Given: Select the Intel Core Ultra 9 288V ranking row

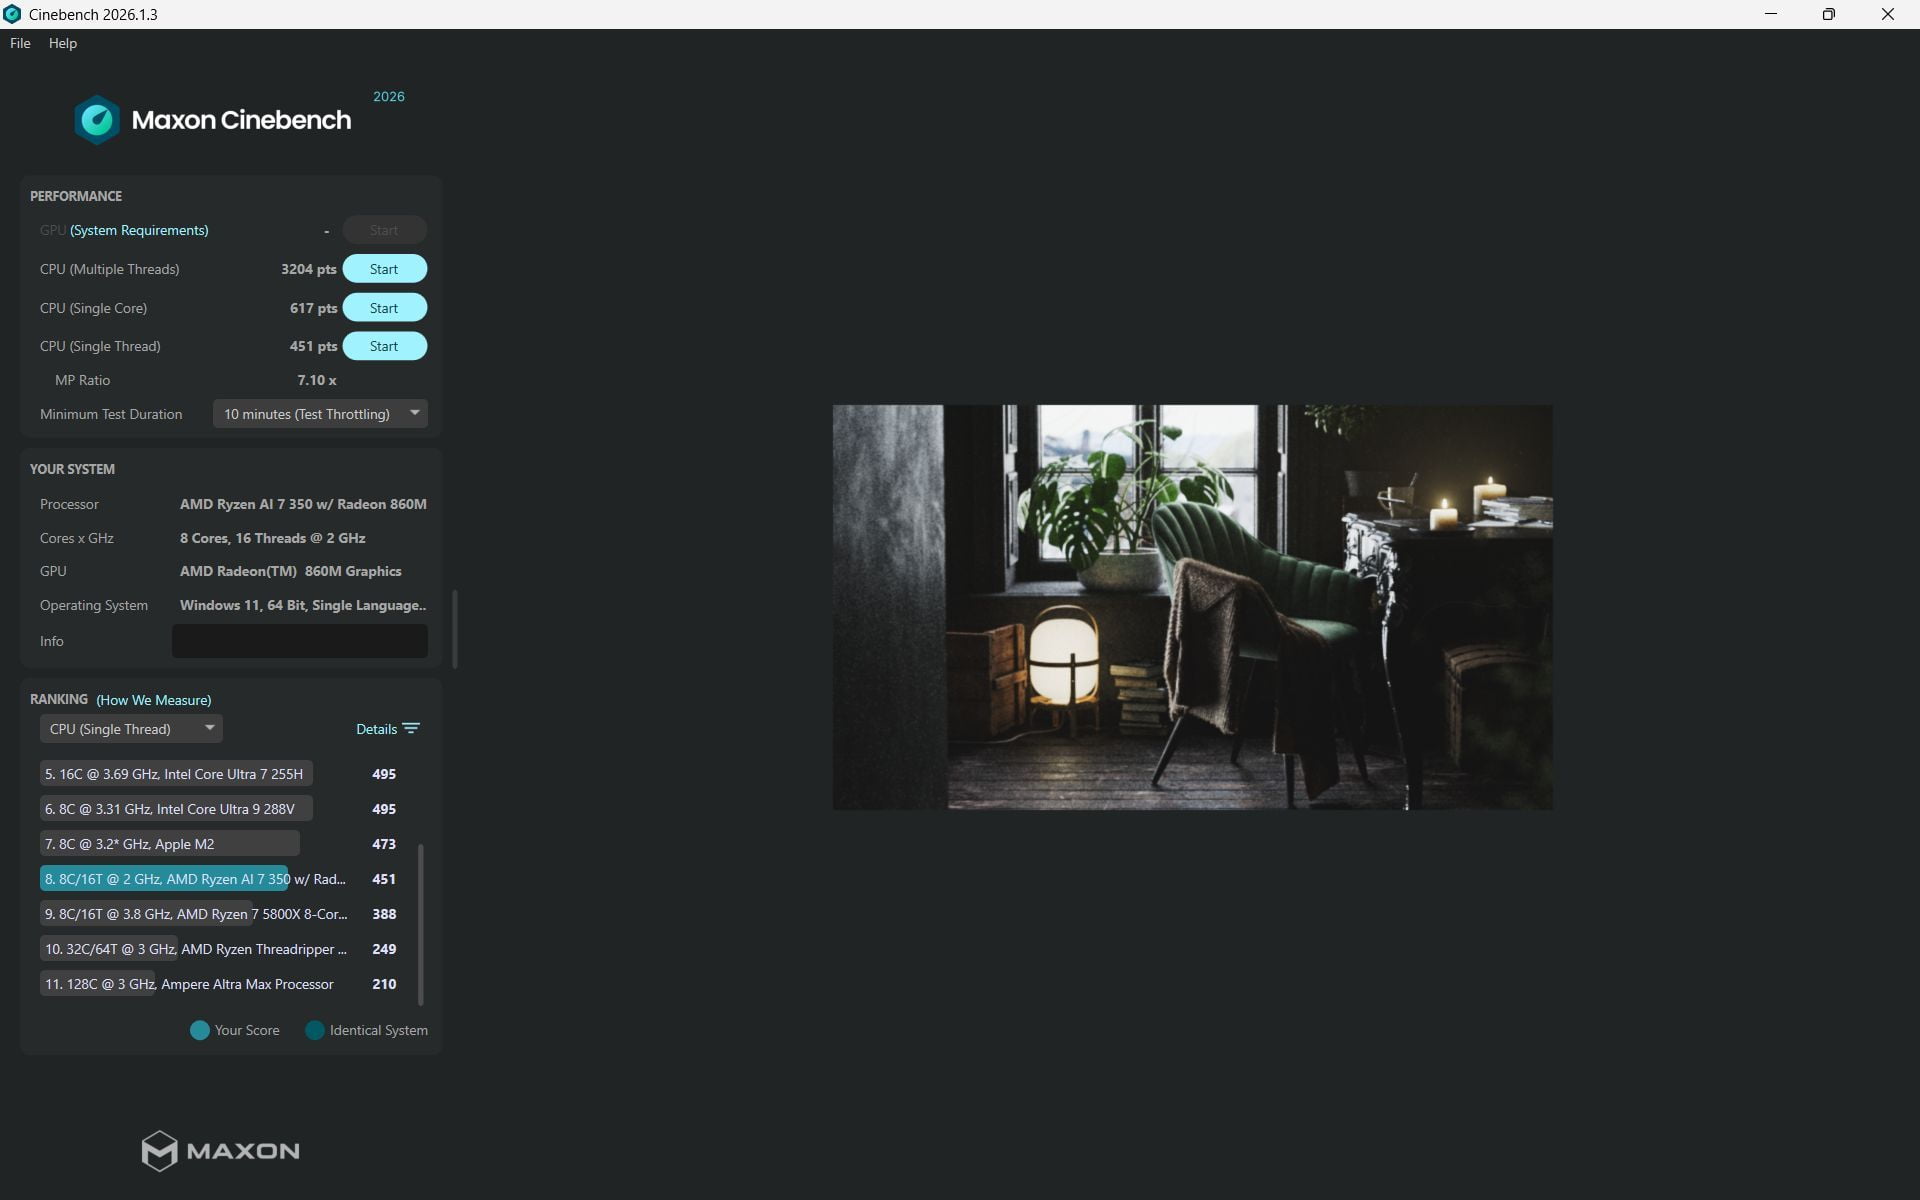Looking at the screenshot, I should [x=218, y=809].
